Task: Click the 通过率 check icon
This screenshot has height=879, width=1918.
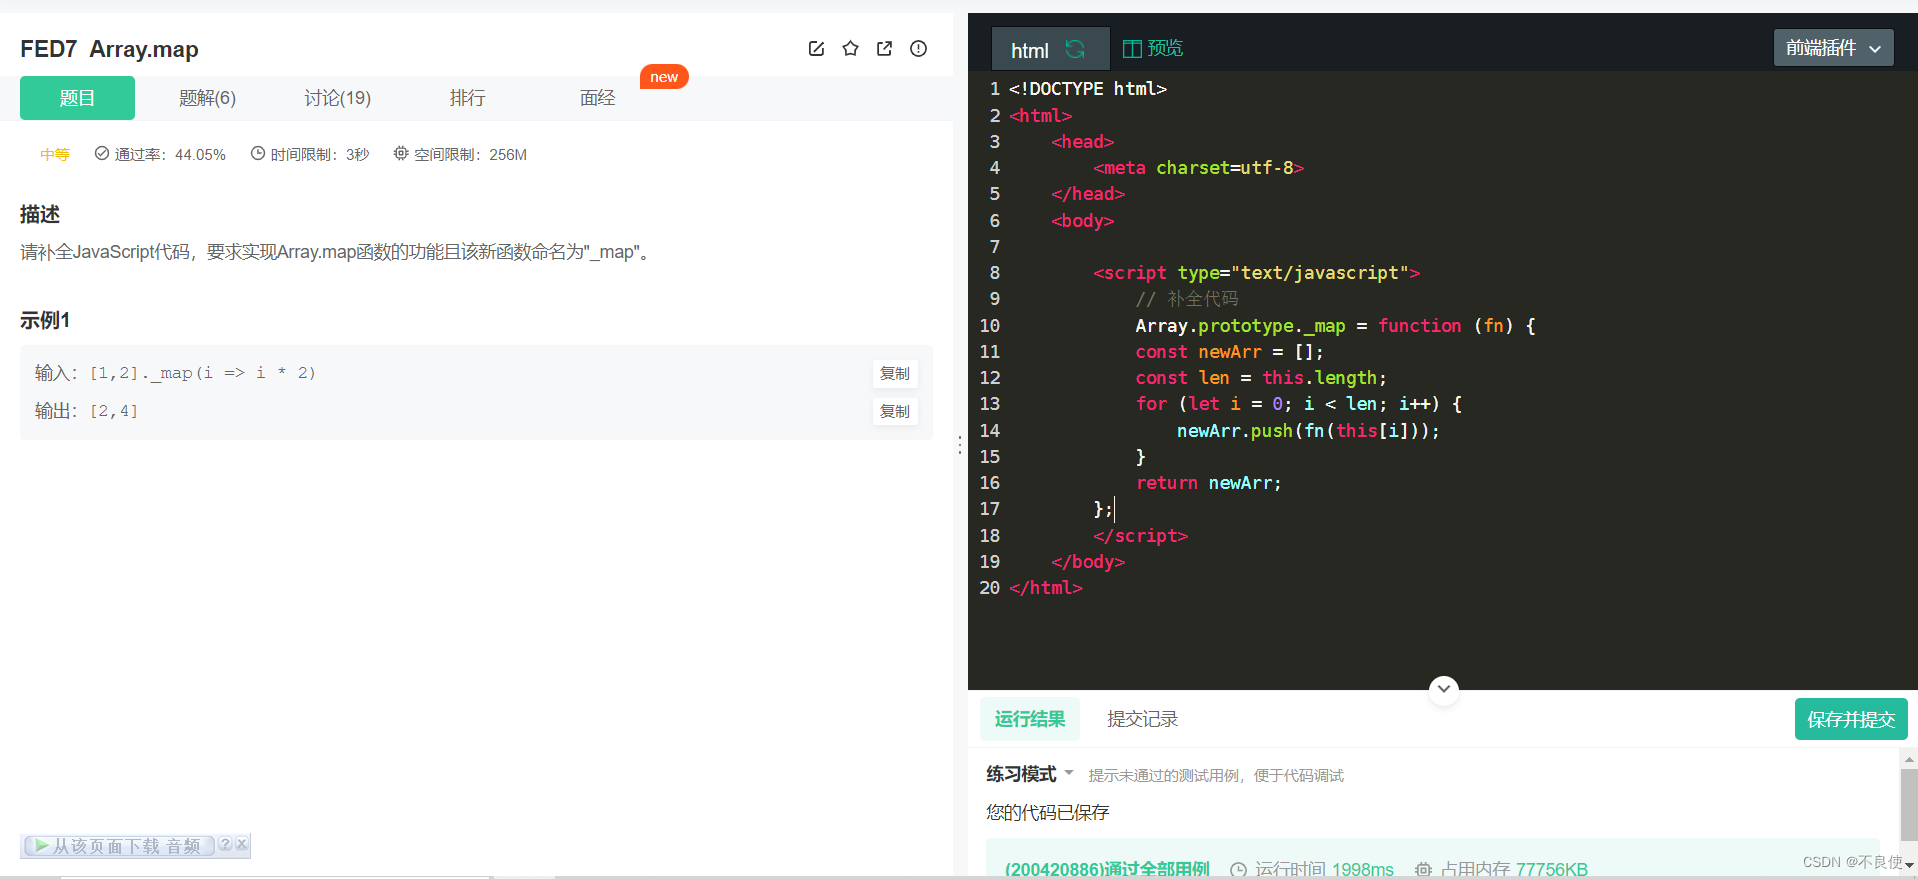Action: [102, 153]
